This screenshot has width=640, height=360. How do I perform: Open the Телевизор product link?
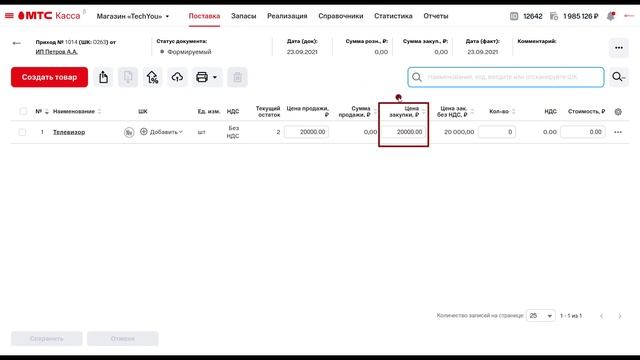tap(69, 132)
